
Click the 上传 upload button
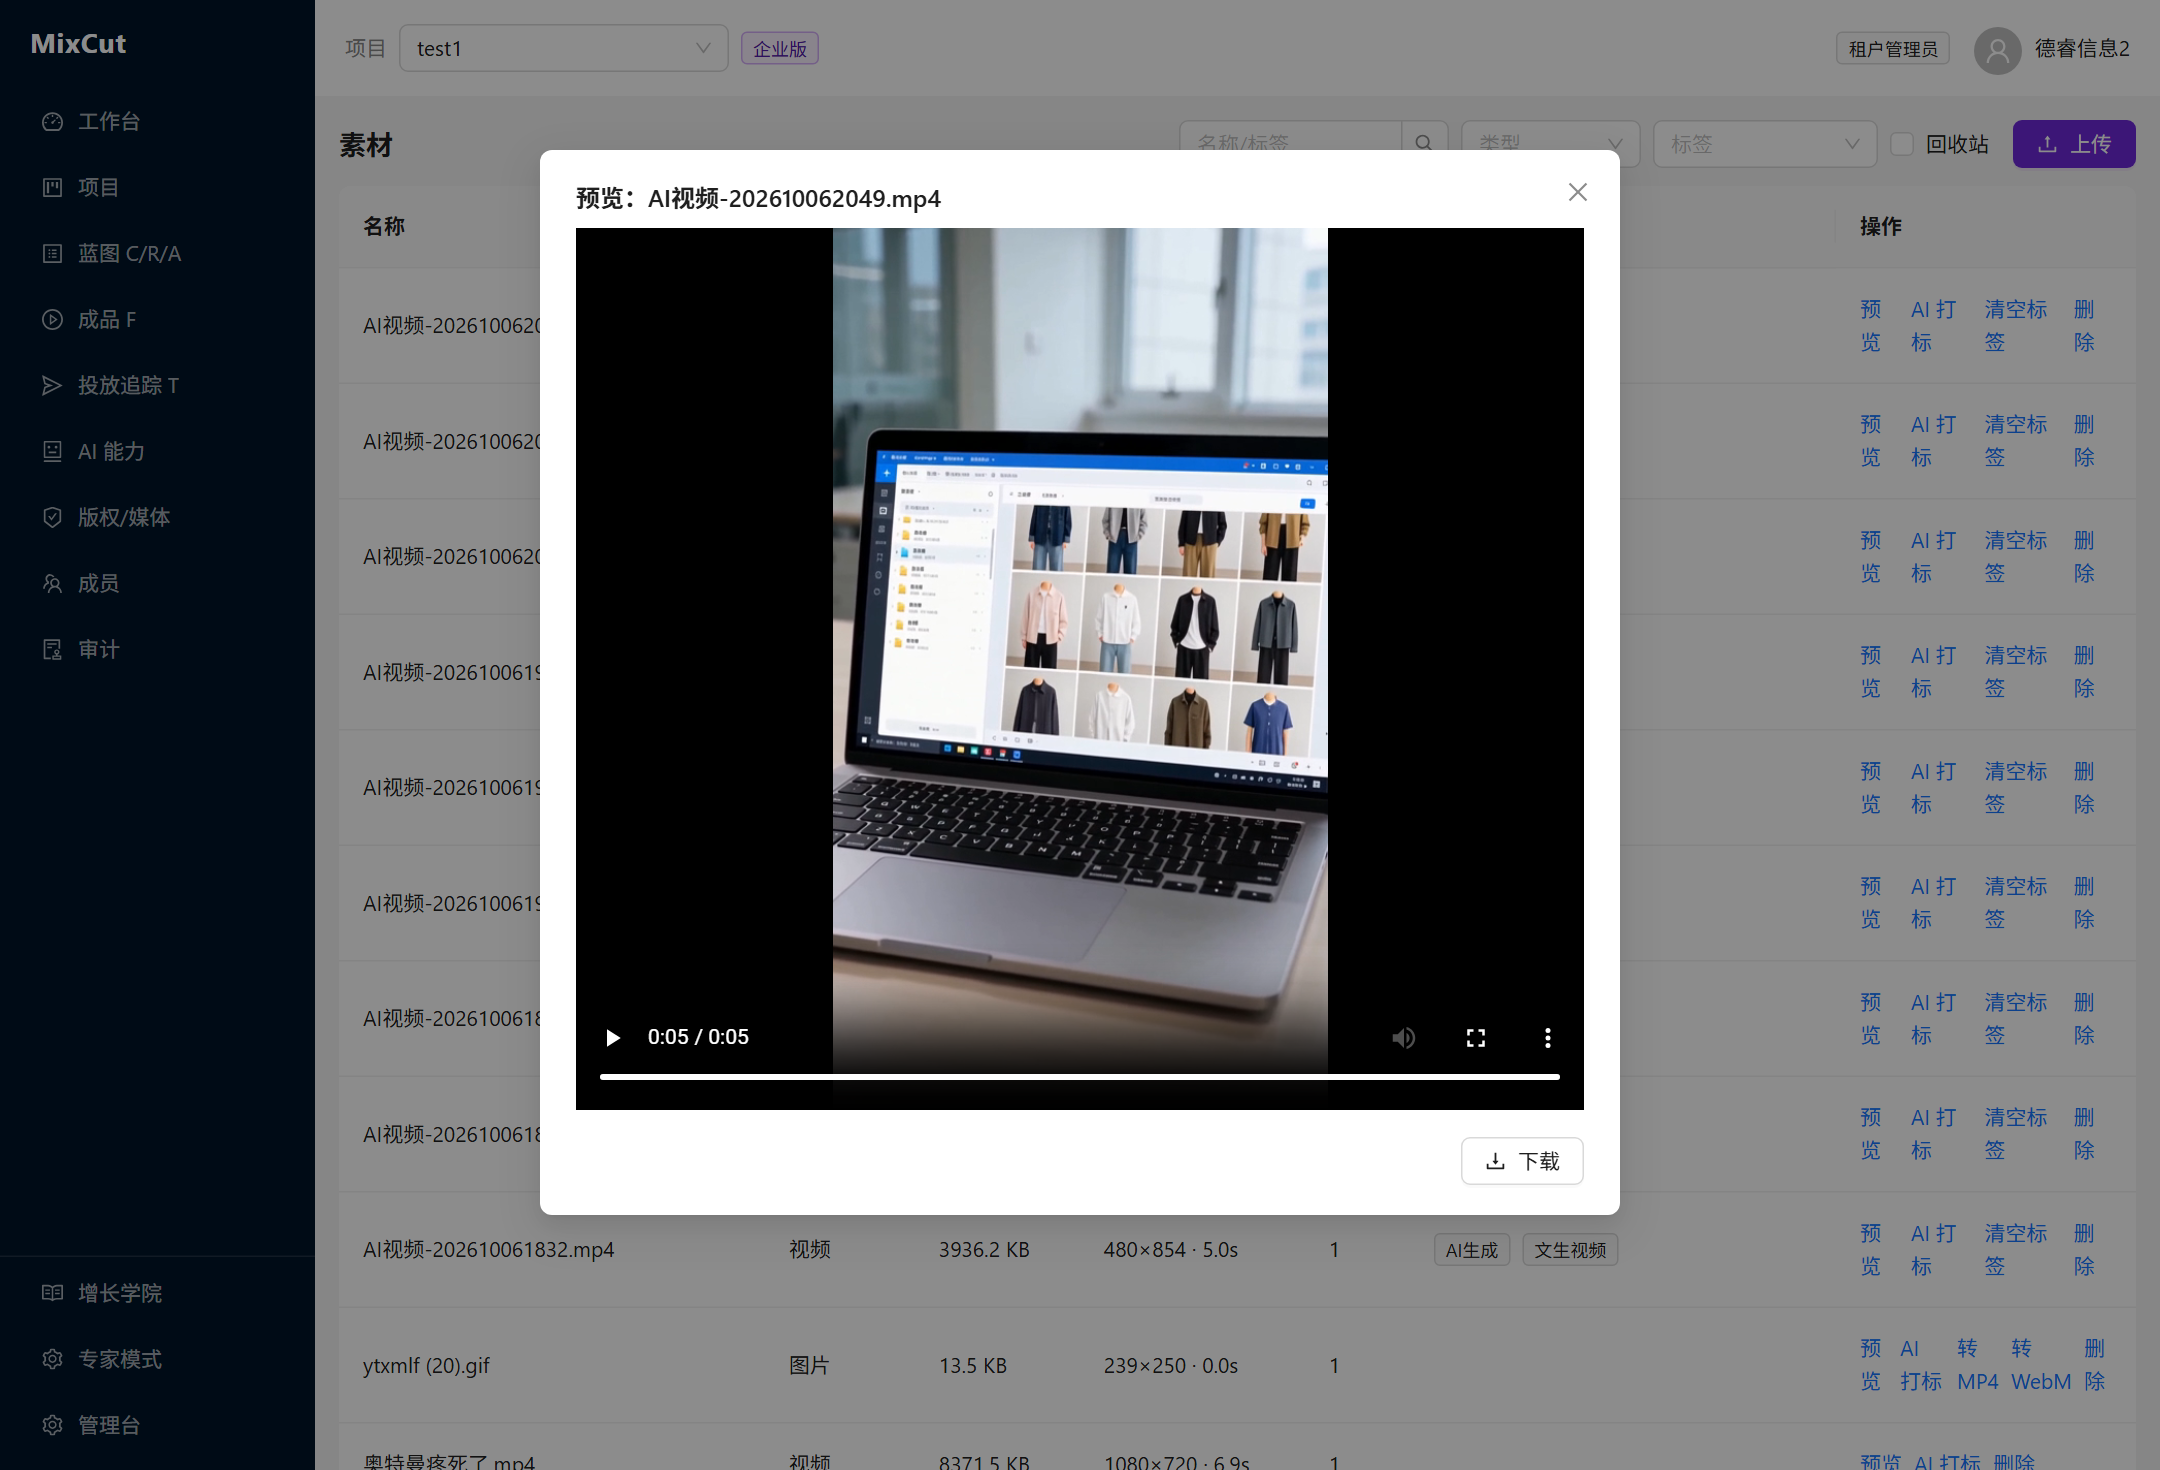(x=2074, y=144)
